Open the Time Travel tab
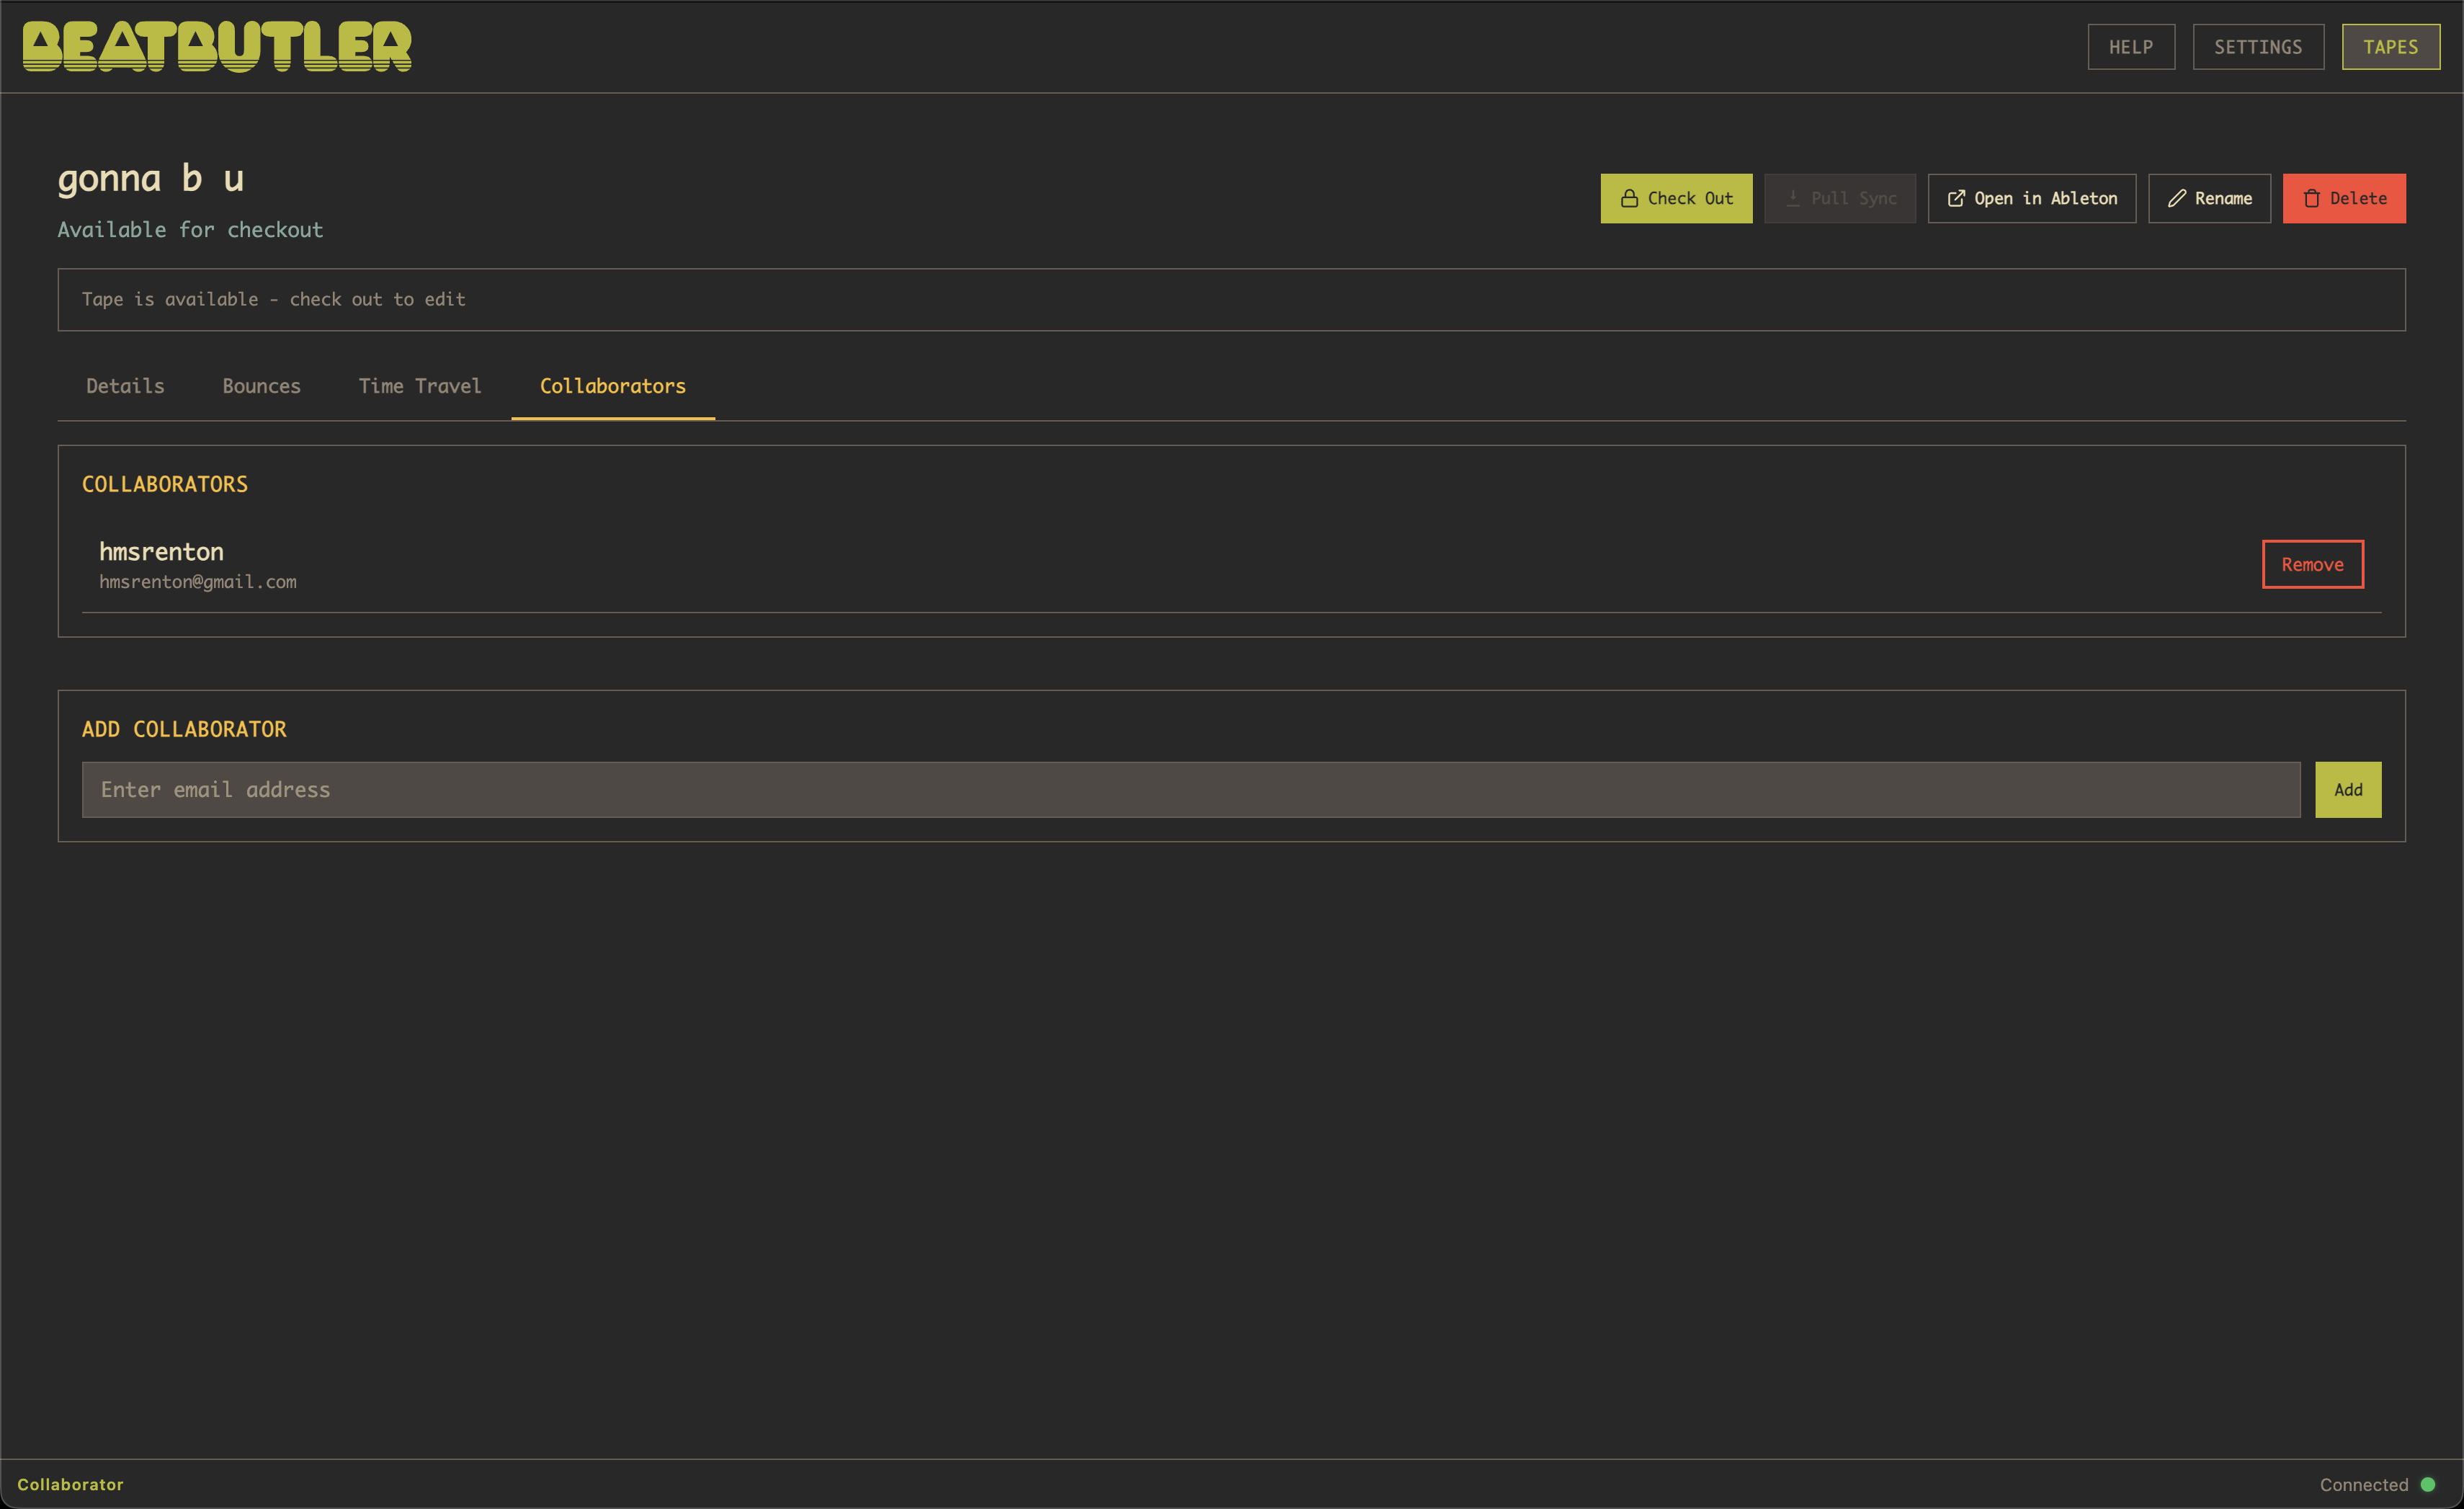Screen dimensions: 2464x1509 pos(420,386)
